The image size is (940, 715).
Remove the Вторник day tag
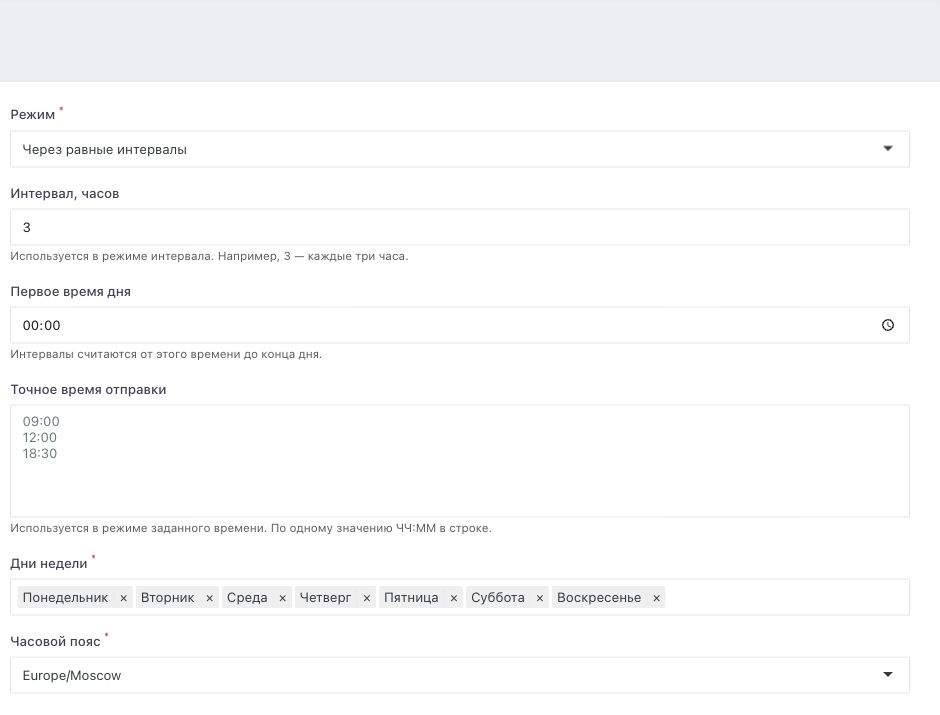tap(209, 598)
